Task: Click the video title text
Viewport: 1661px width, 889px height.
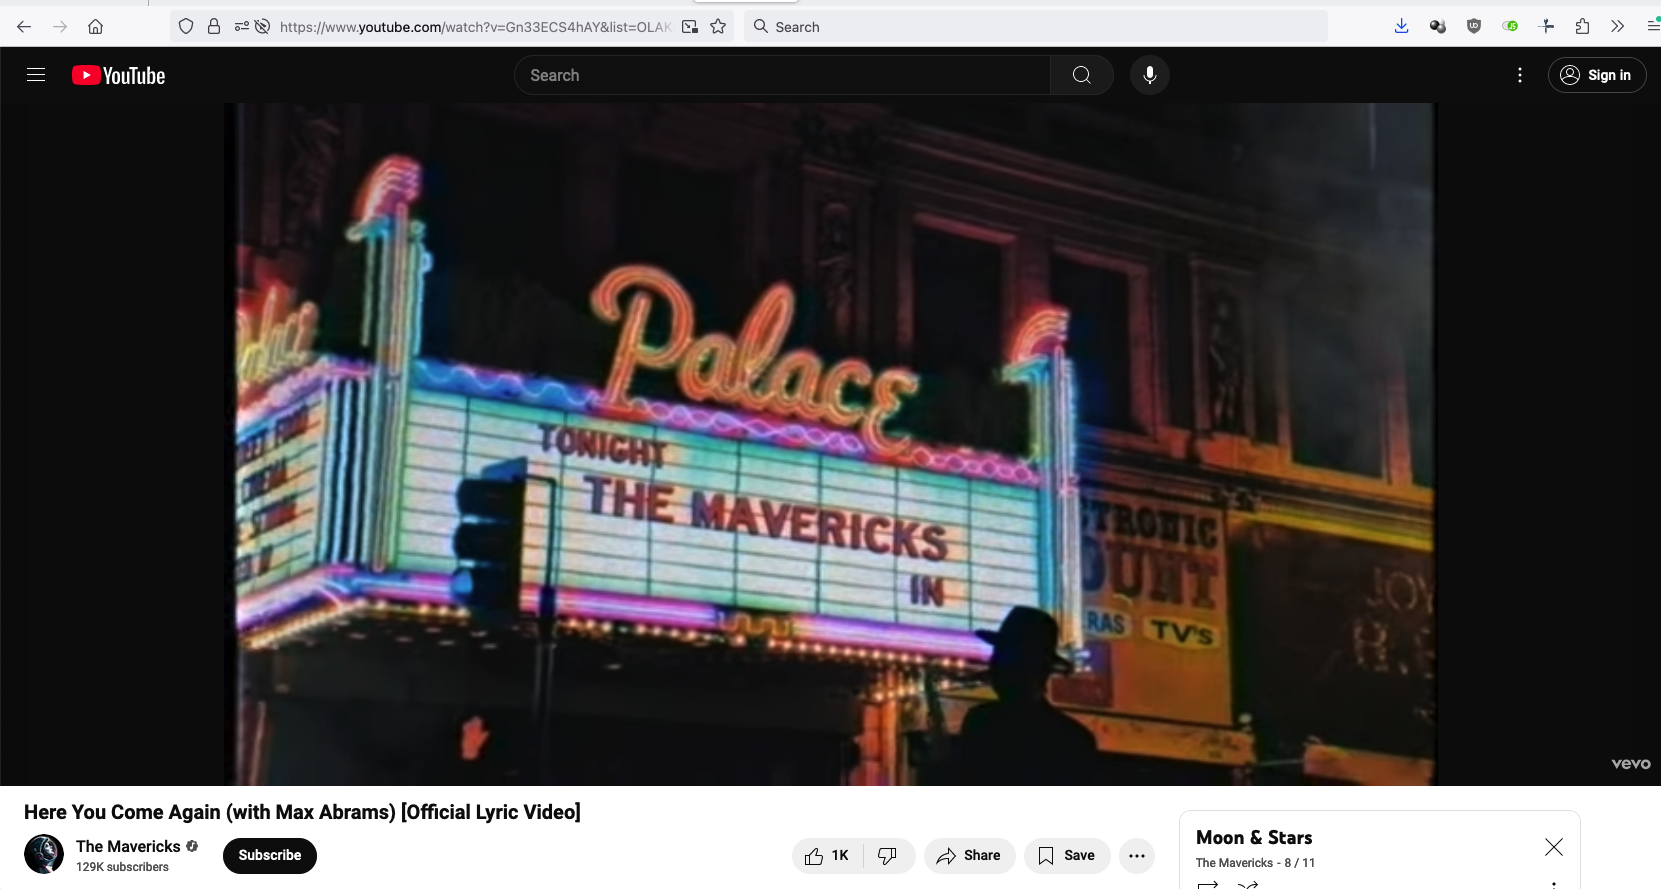Action: 302,812
